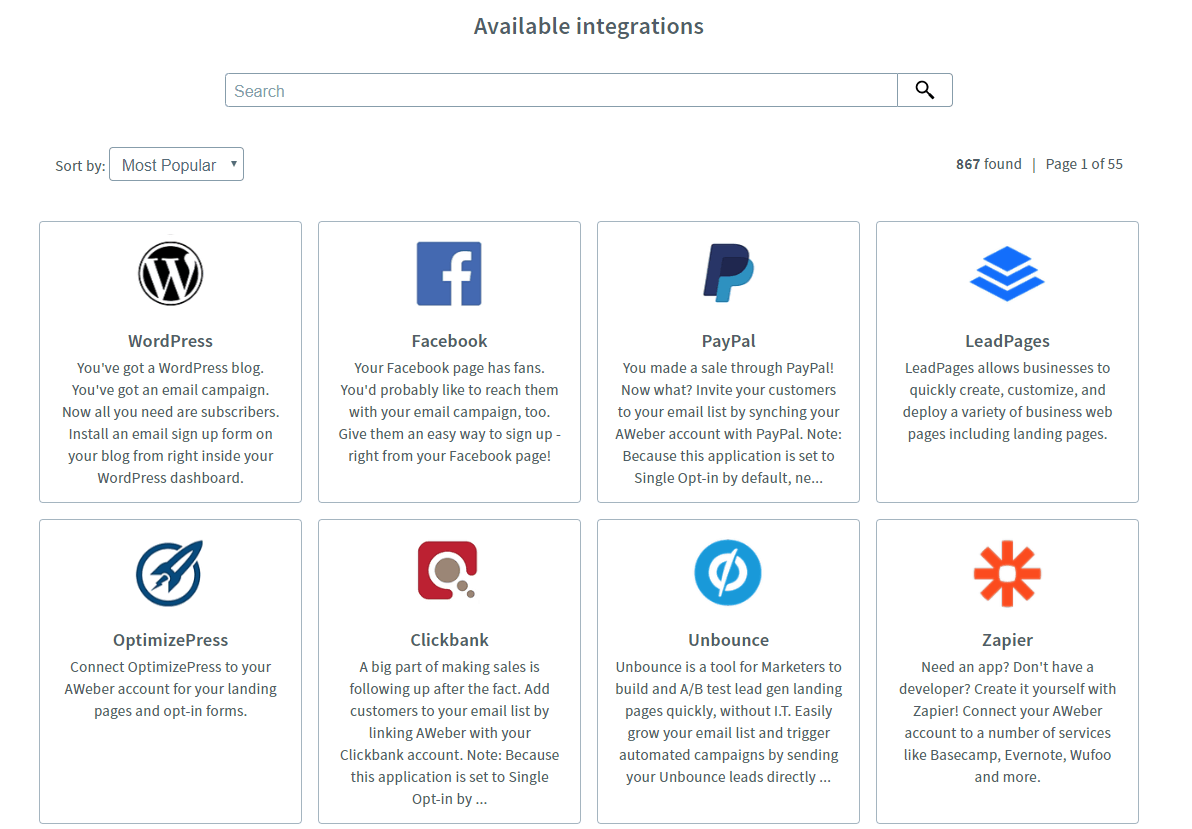This screenshot has width=1192, height=829.
Task: Open the WordPress title link
Action: click(x=170, y=341)
